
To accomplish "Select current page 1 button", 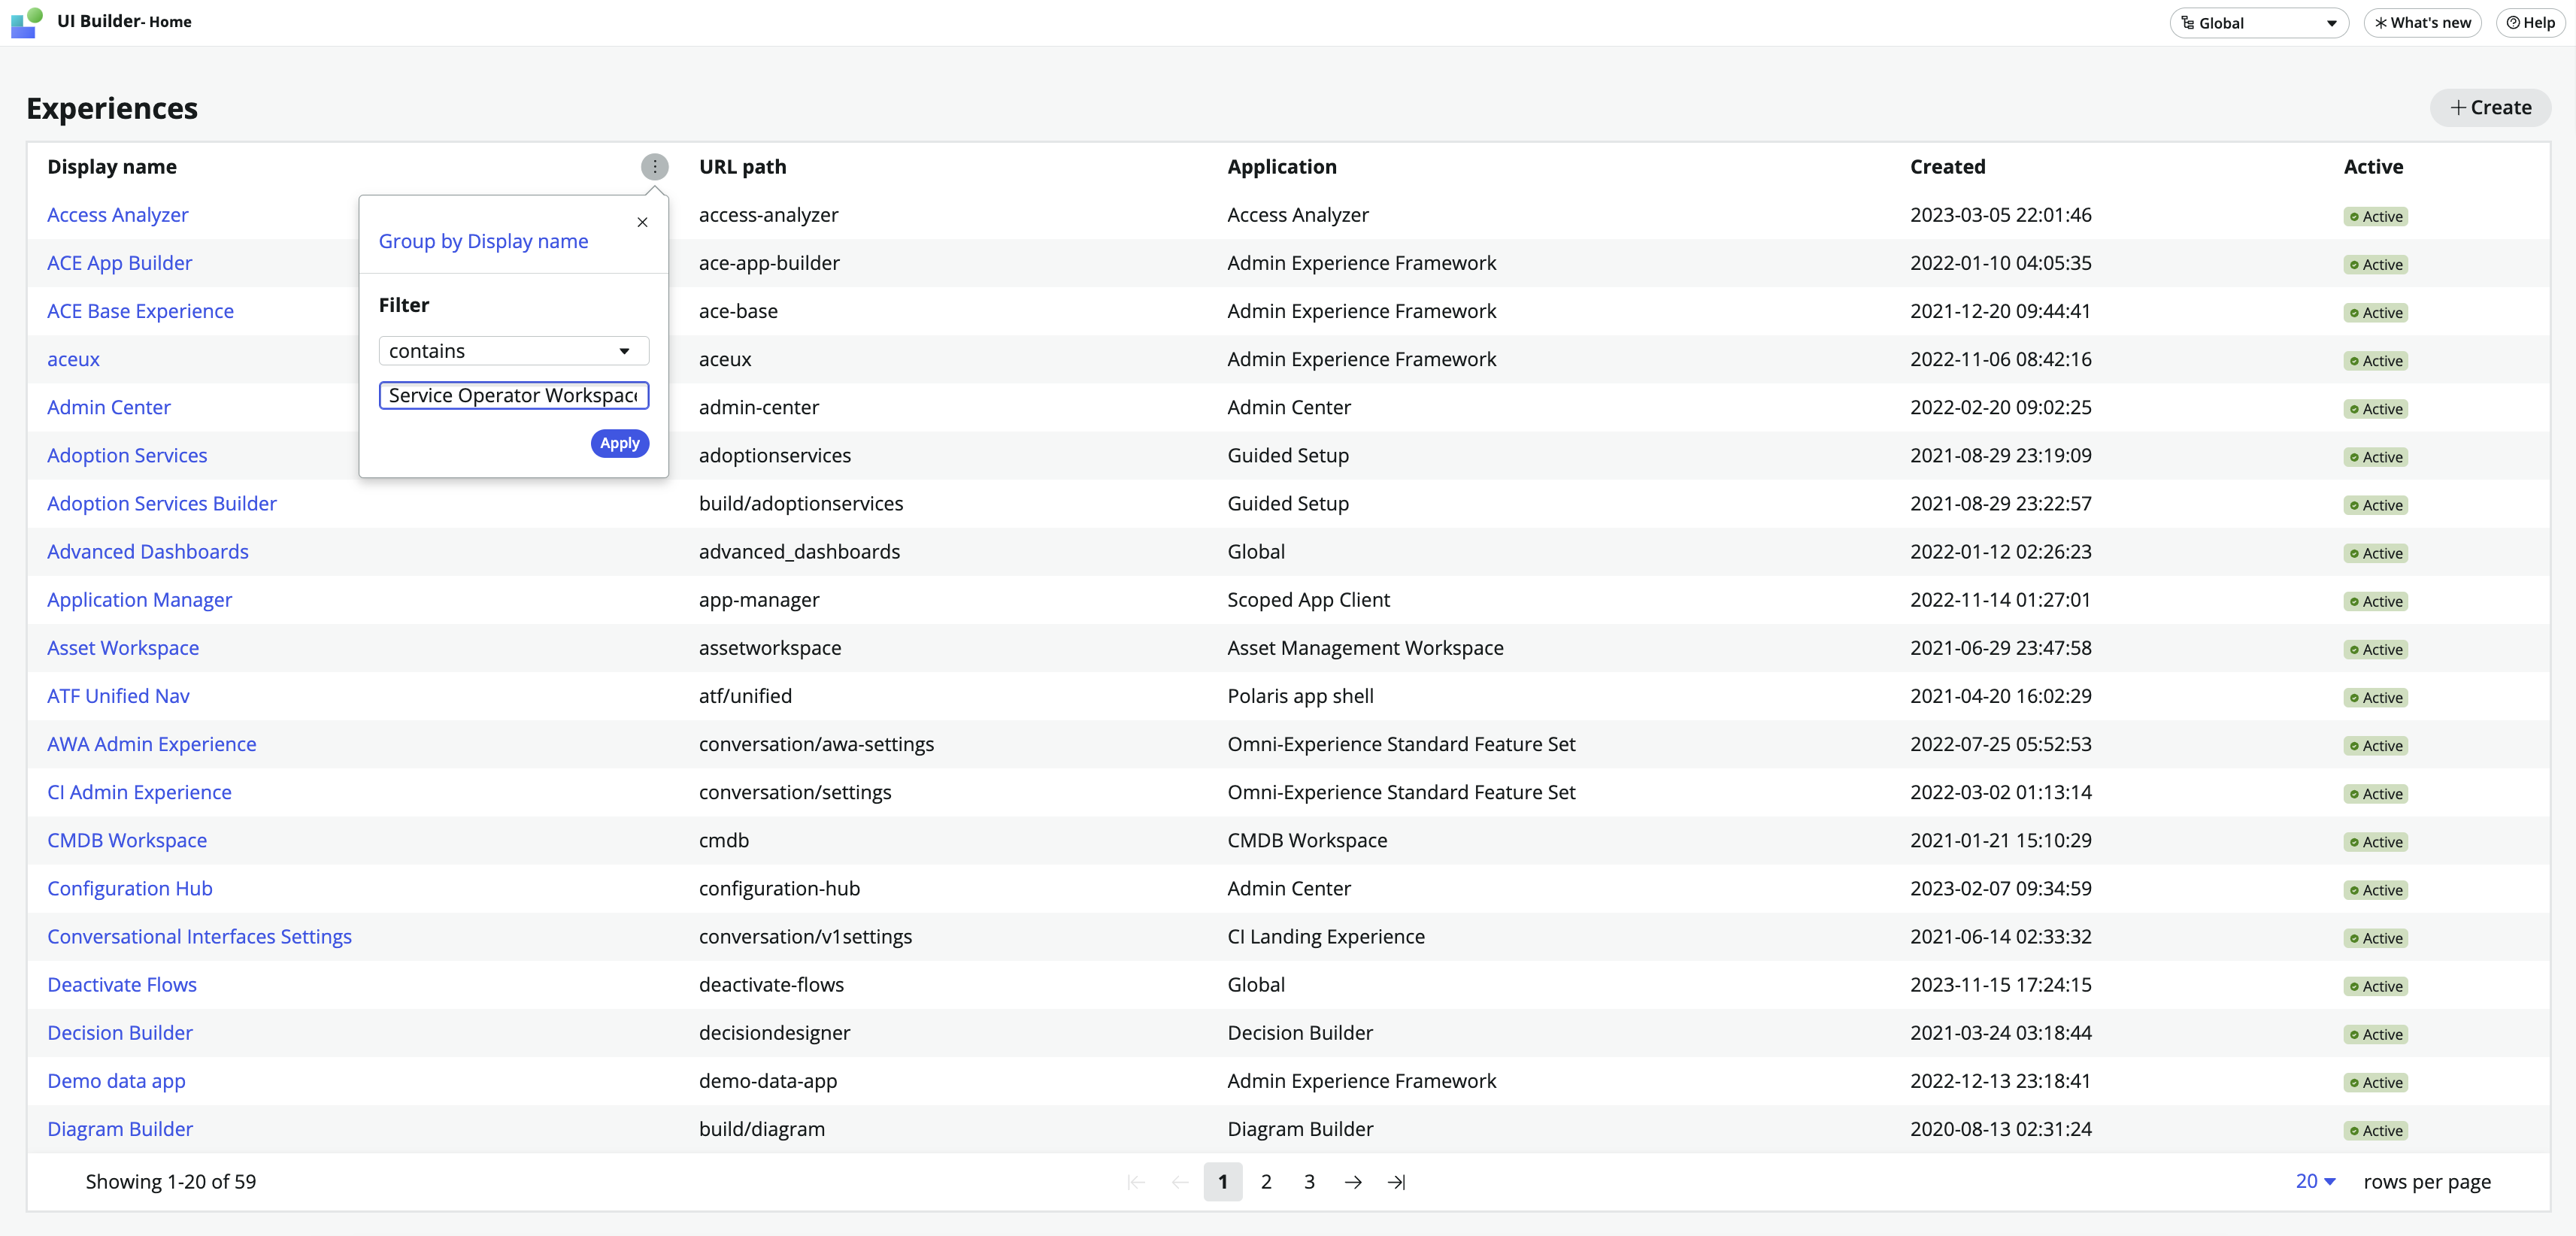I will [x=1223, y=1182].
